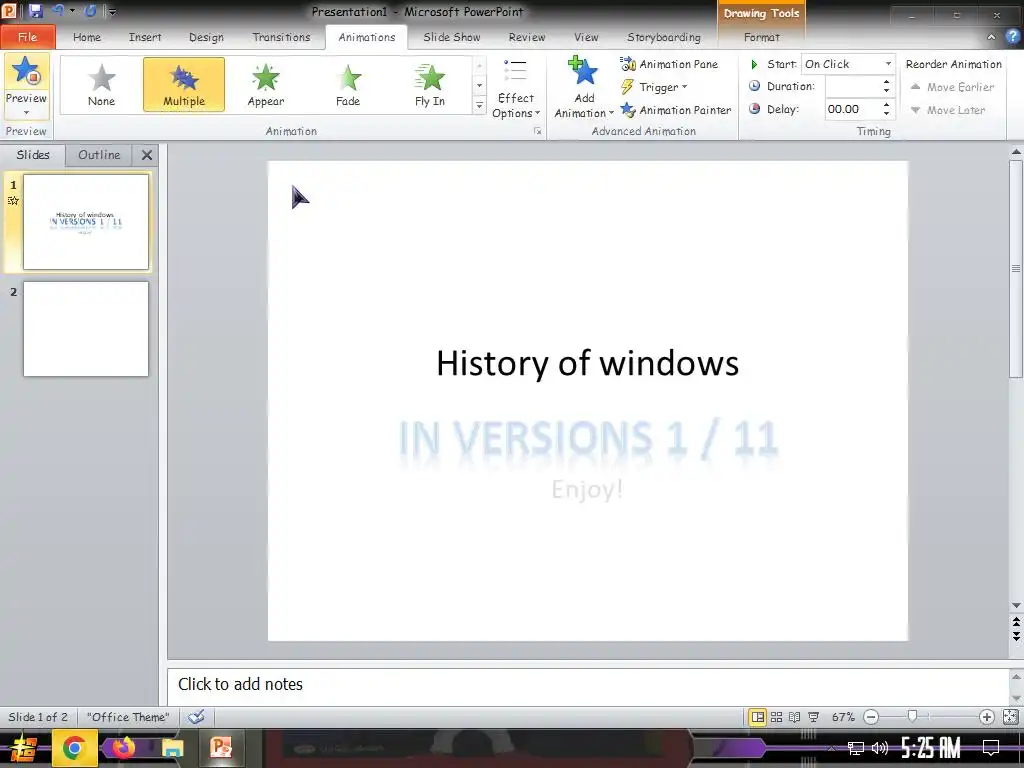Click the Preview animation star icon

coord(26,72)
